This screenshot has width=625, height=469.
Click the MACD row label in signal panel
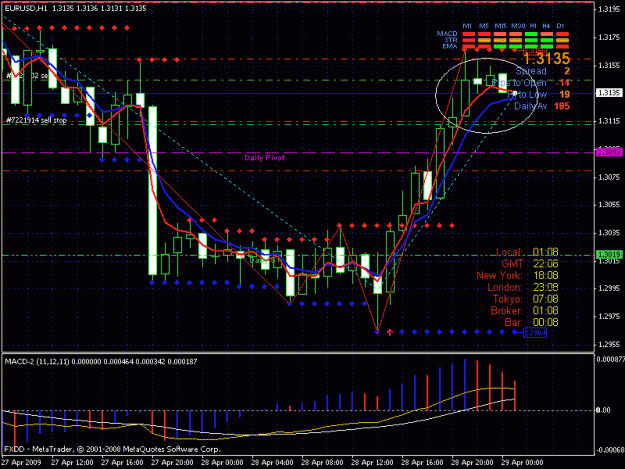(x=447, y=33)
